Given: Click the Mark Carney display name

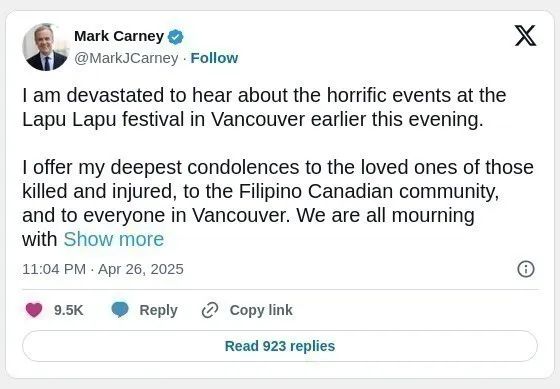Looking at the screenshot, I should (119, 36).
